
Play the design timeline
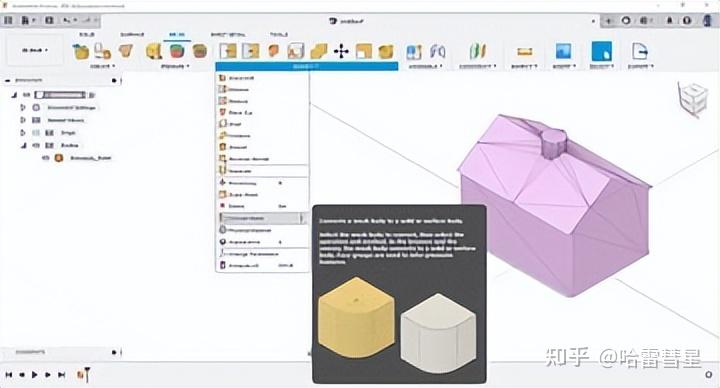[34, 375]
